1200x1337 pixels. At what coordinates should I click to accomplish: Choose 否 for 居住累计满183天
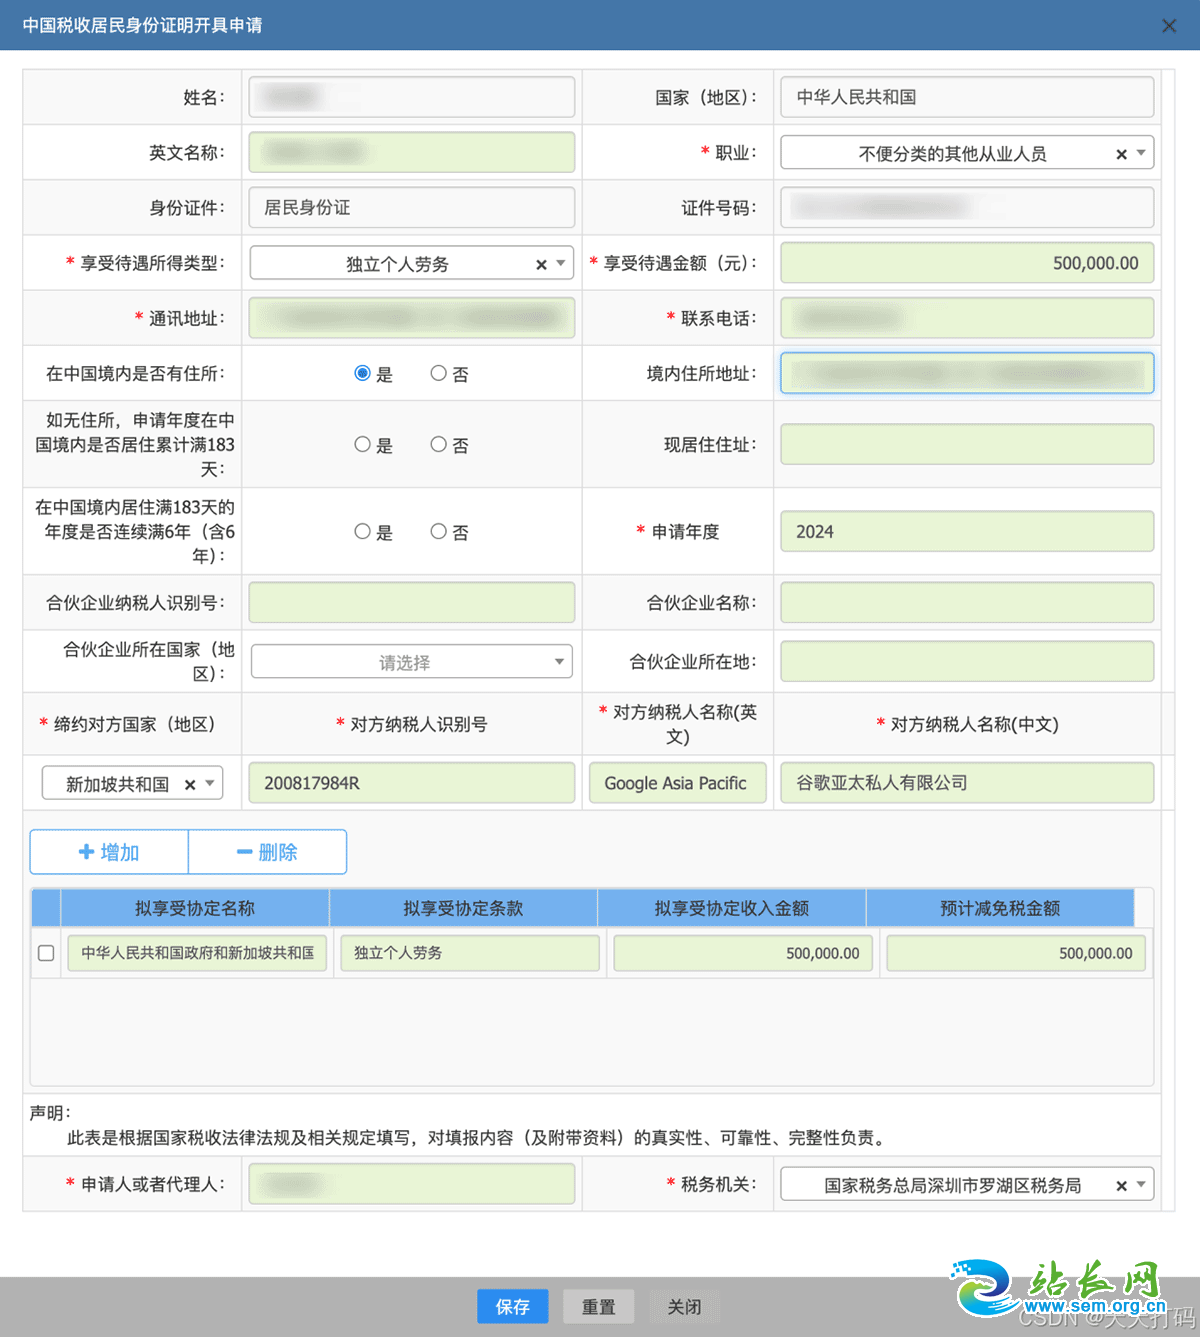[x=438, y=444]
